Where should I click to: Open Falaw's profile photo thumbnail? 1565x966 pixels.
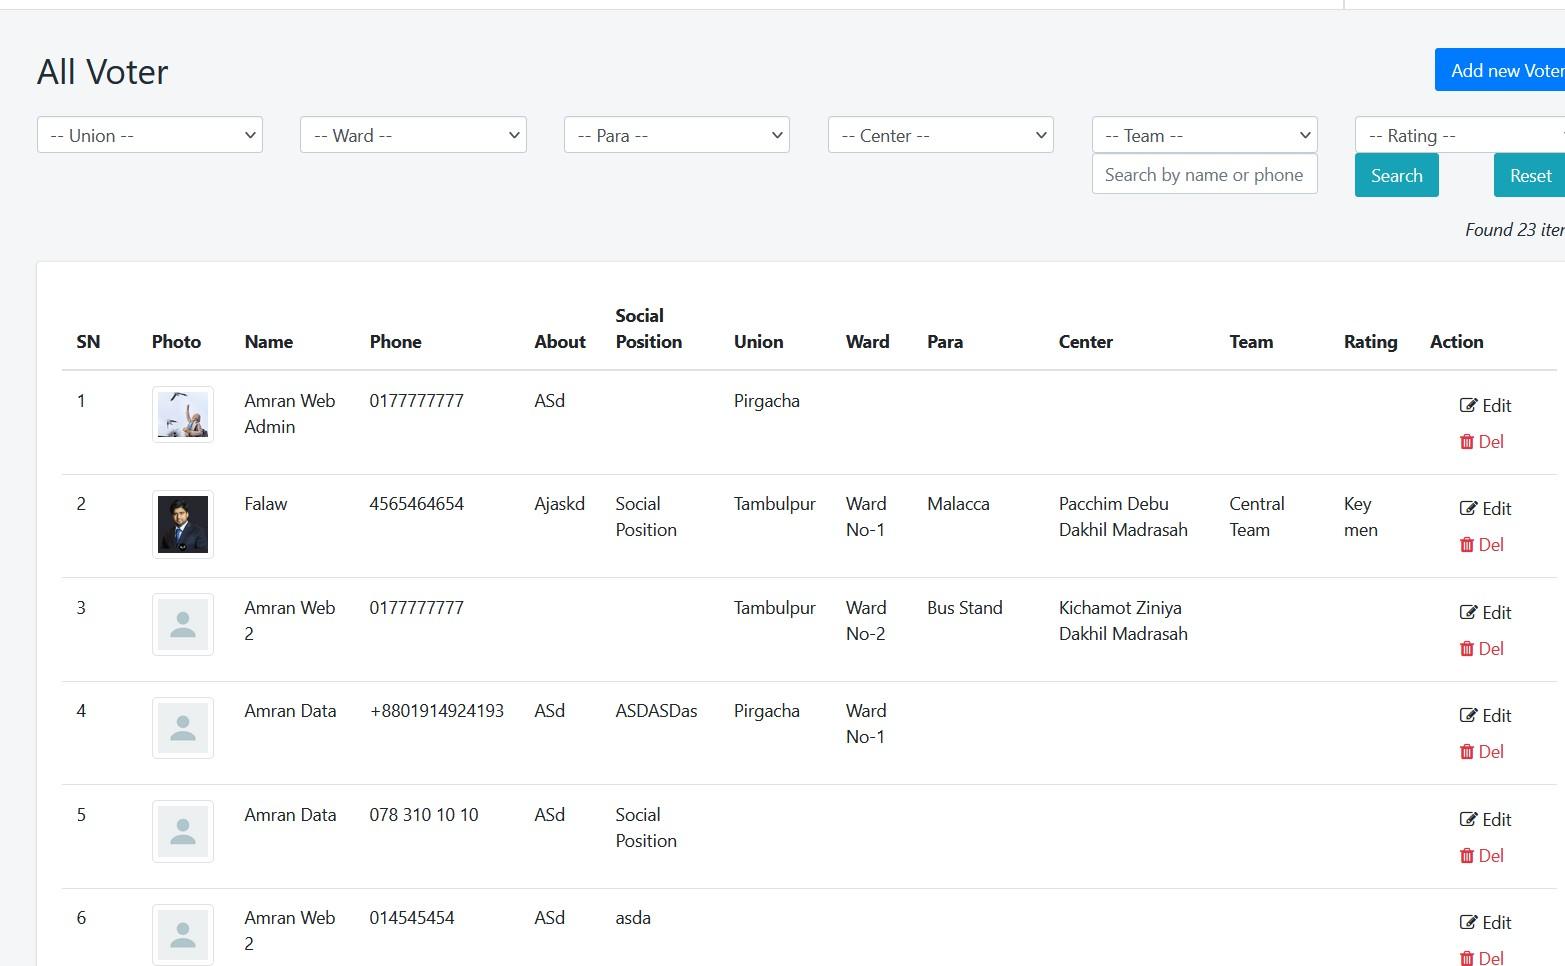[183, 524]
